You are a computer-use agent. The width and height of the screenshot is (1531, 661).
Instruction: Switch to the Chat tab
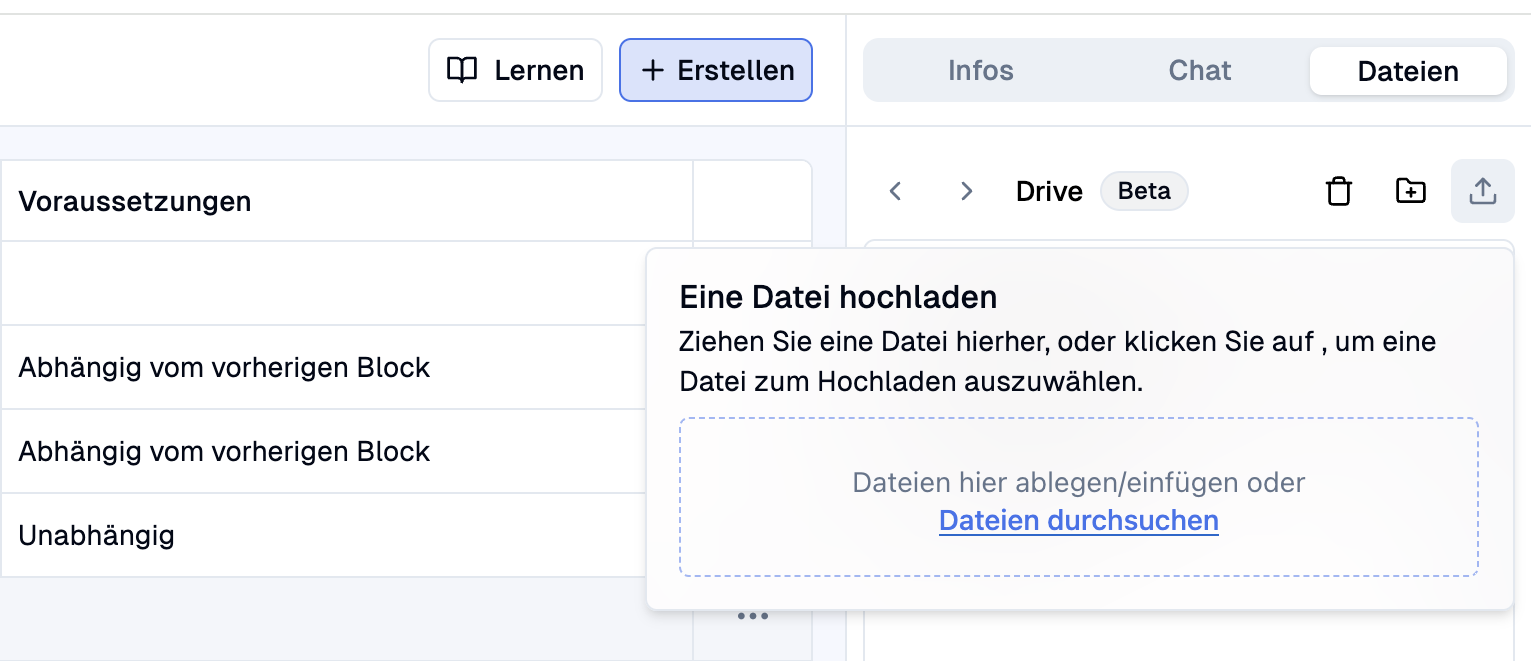point(1200,71)
